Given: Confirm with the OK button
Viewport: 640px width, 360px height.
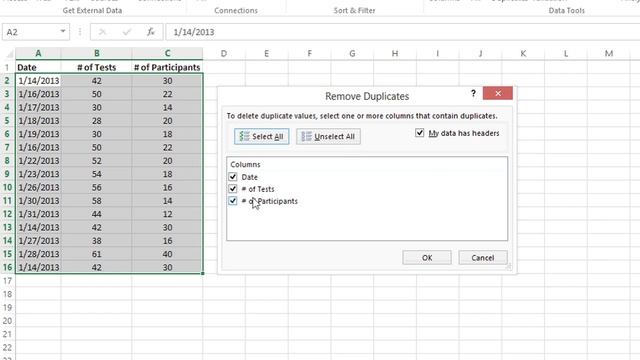Looking at the screenshot, I should 427,258.
